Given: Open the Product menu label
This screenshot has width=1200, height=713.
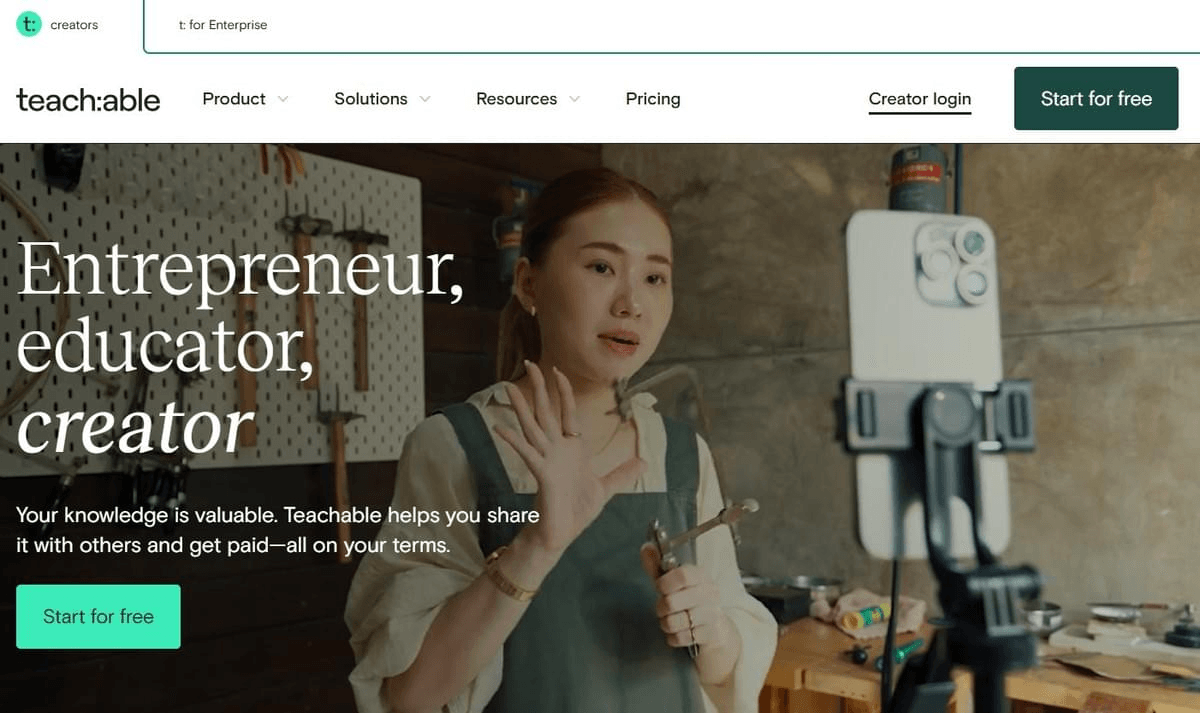Looking at the screenshot, I should pos(234,99).
